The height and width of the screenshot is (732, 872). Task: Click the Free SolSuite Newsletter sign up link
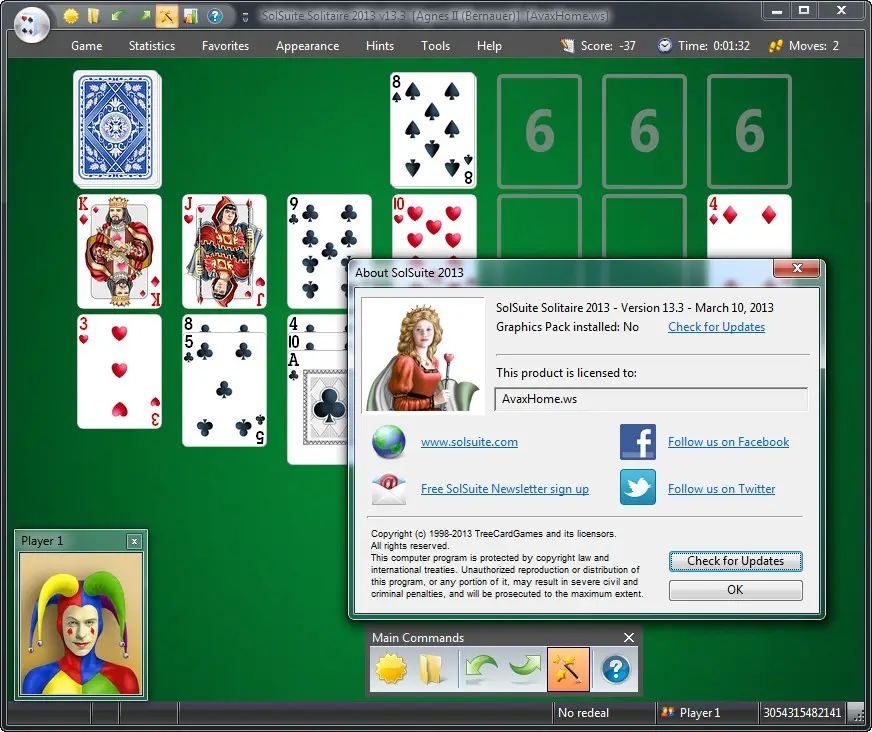click(504, 488)
